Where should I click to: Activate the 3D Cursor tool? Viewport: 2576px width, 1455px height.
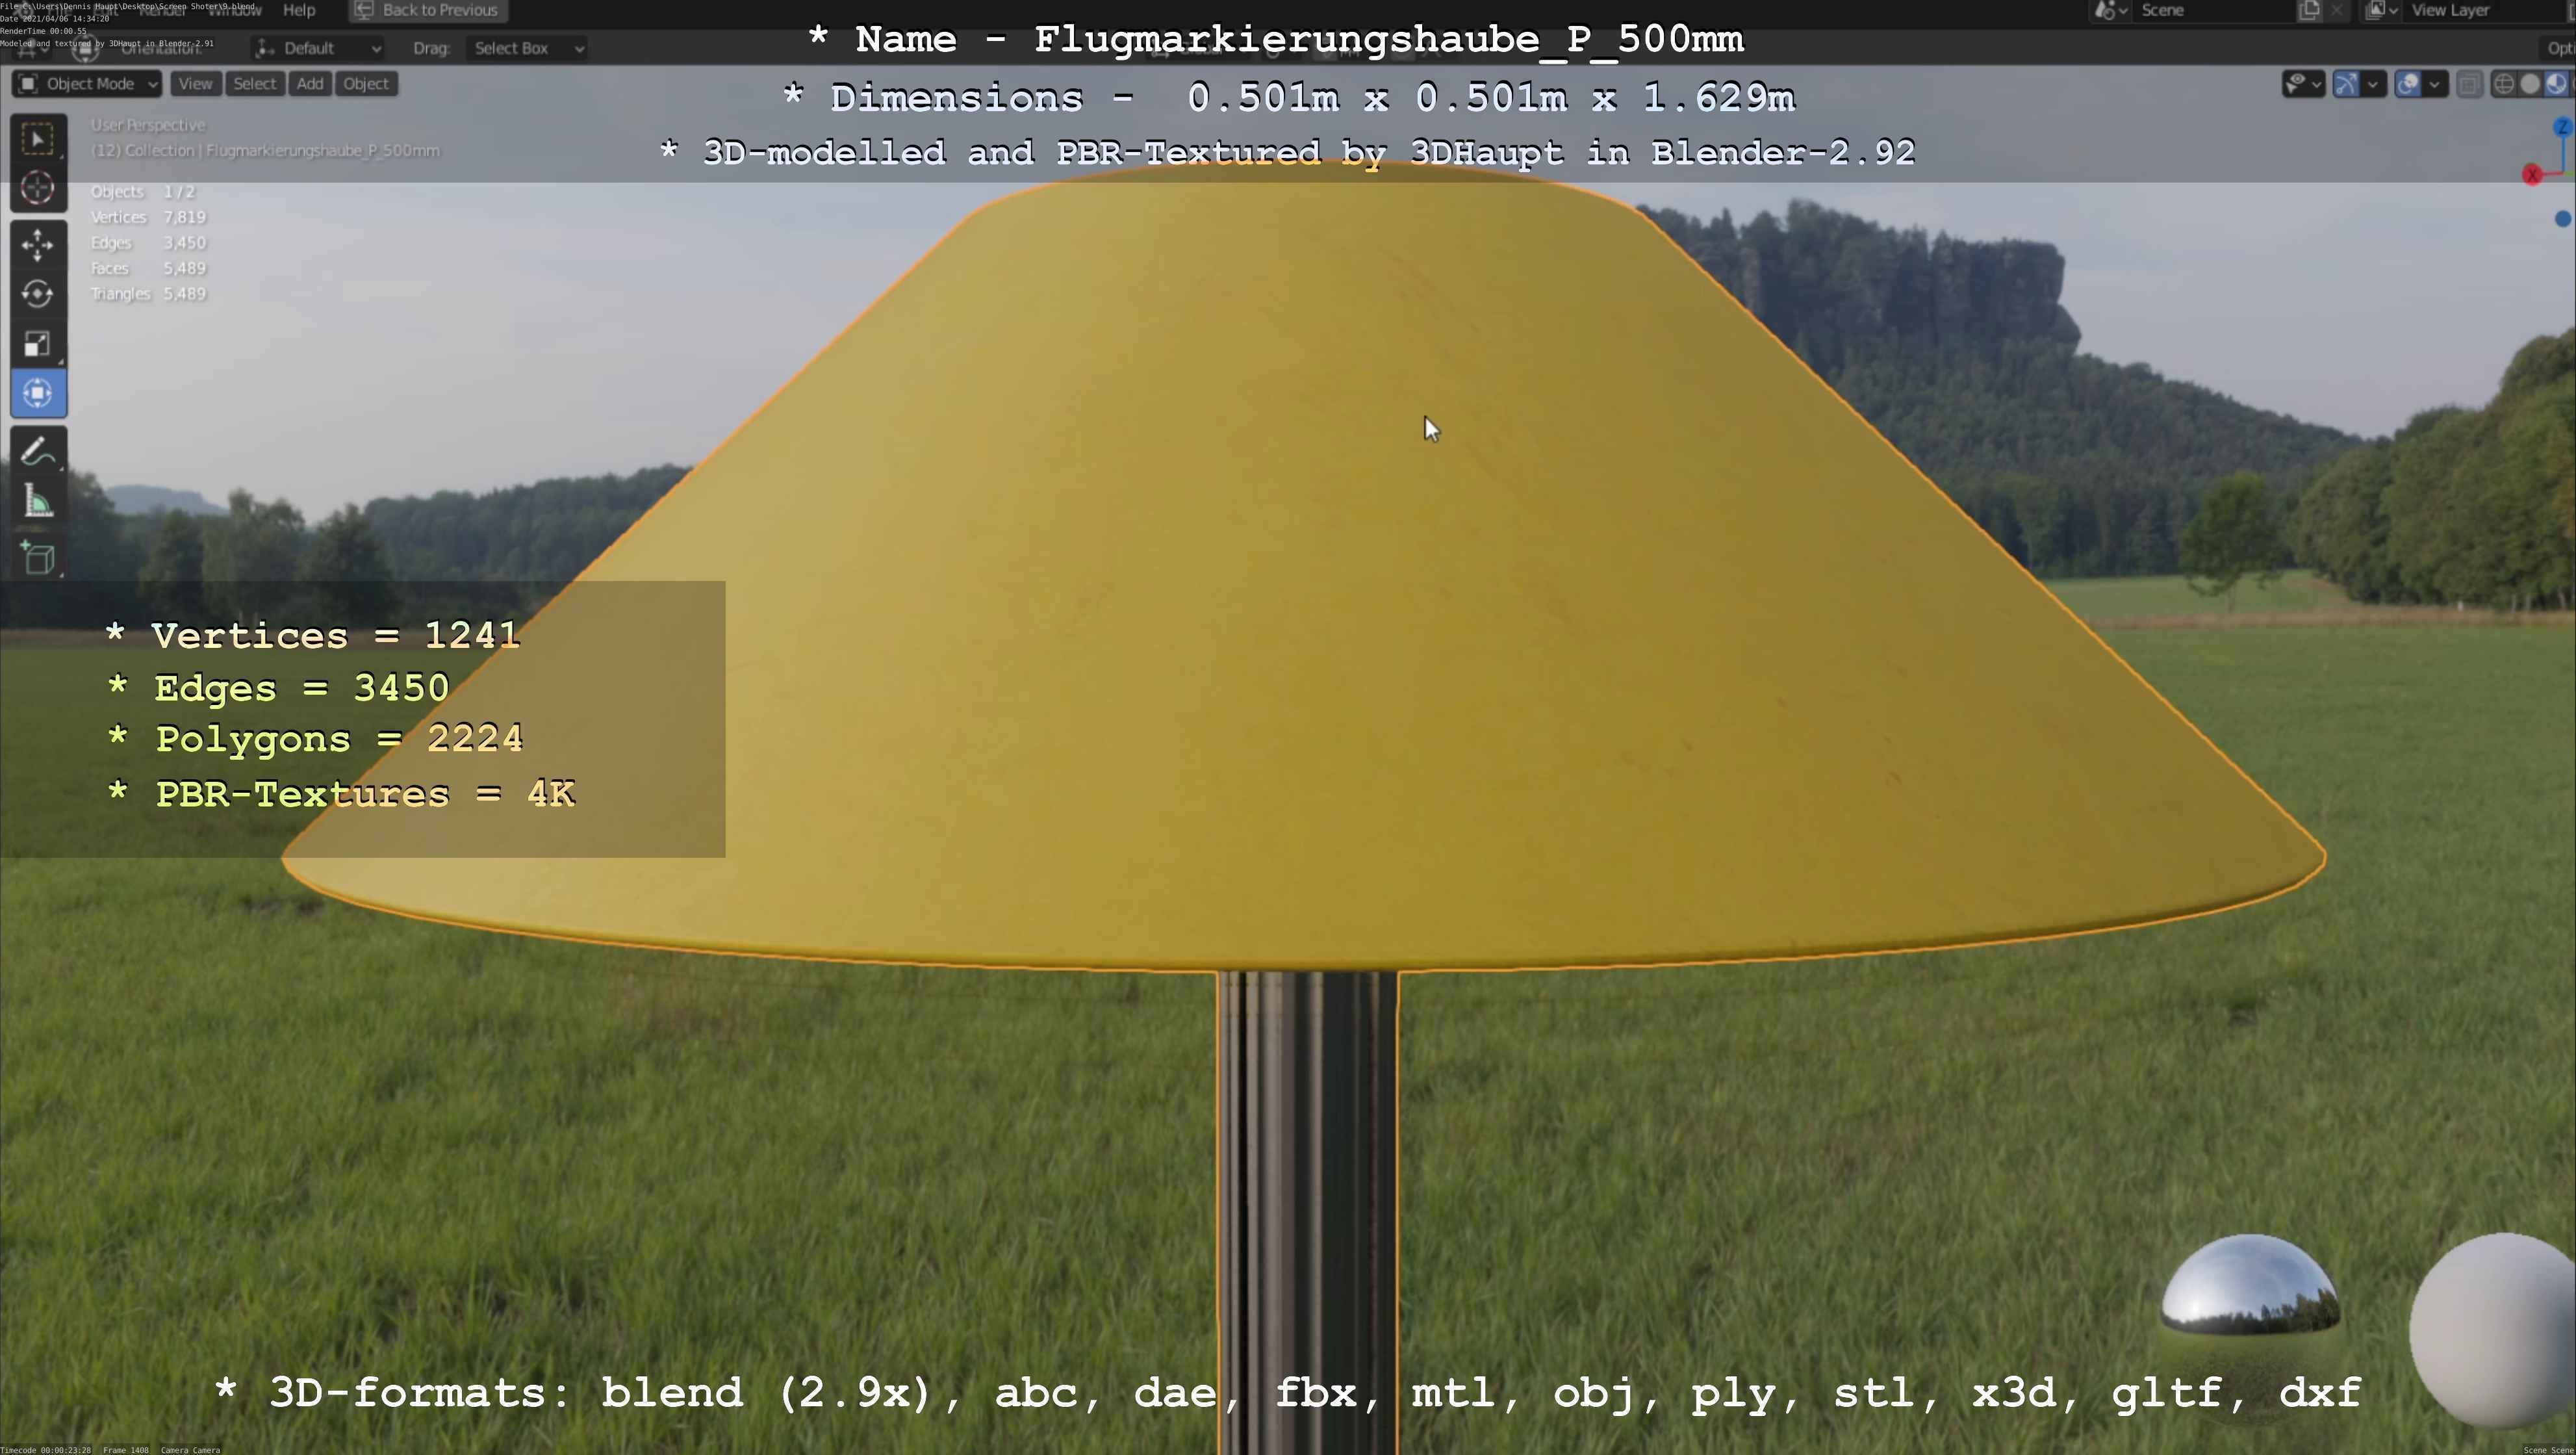[38, 188]
